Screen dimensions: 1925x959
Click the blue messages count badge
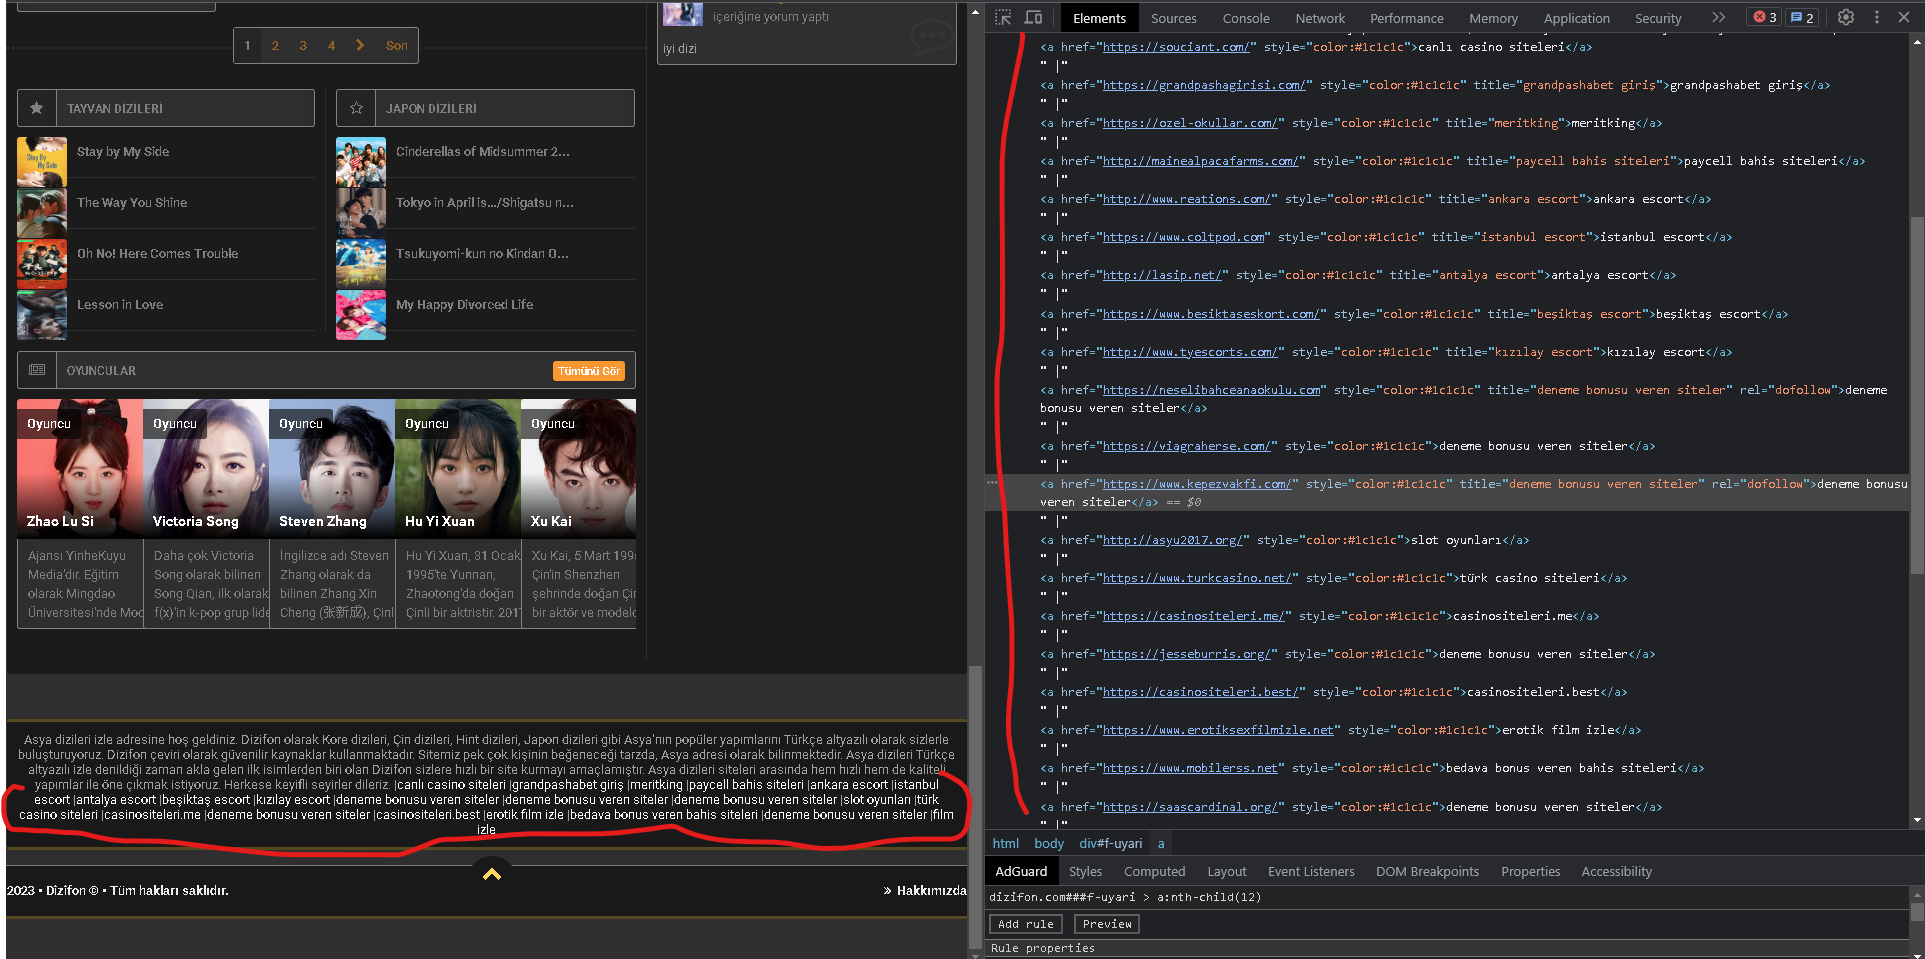tap(1802, 17)
